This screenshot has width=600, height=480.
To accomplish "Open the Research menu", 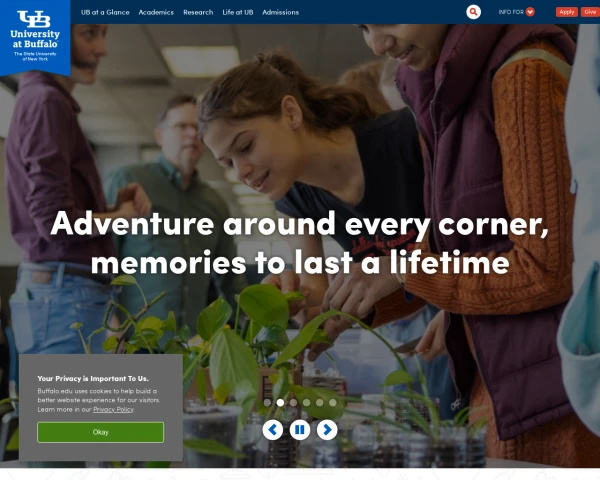I will [198, 12].
